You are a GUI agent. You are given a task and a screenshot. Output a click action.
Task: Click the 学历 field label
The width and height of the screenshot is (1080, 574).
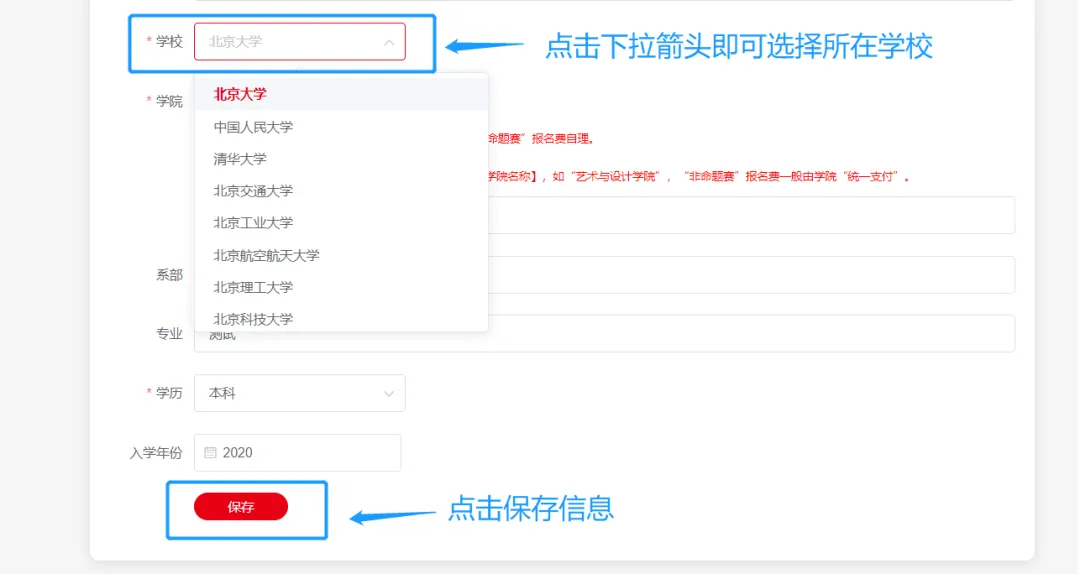coord(169,393)
